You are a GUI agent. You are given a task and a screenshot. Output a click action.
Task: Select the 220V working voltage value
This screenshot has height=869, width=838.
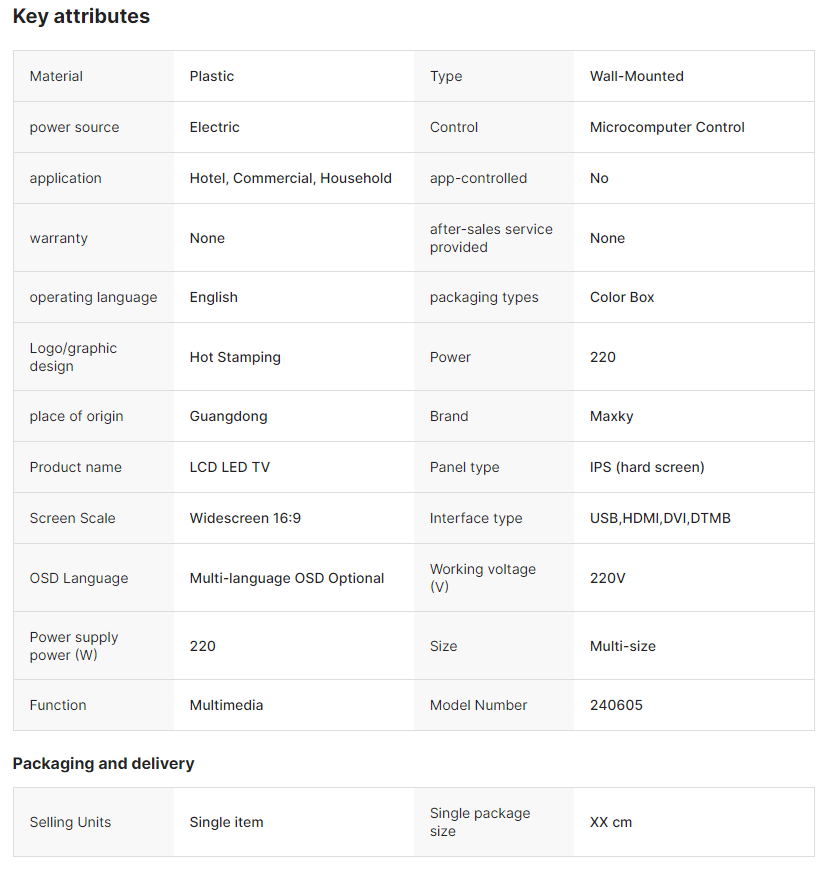click(607, 578)
